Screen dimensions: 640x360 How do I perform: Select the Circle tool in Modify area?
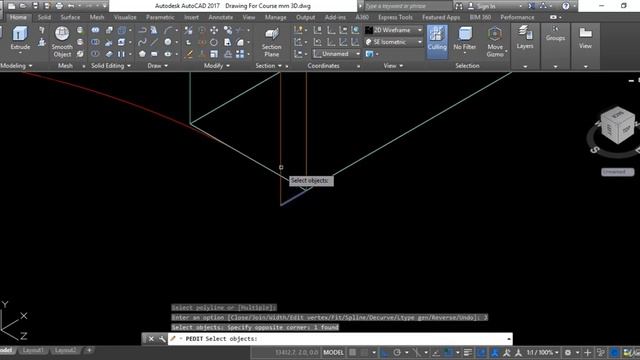[214, 42]
